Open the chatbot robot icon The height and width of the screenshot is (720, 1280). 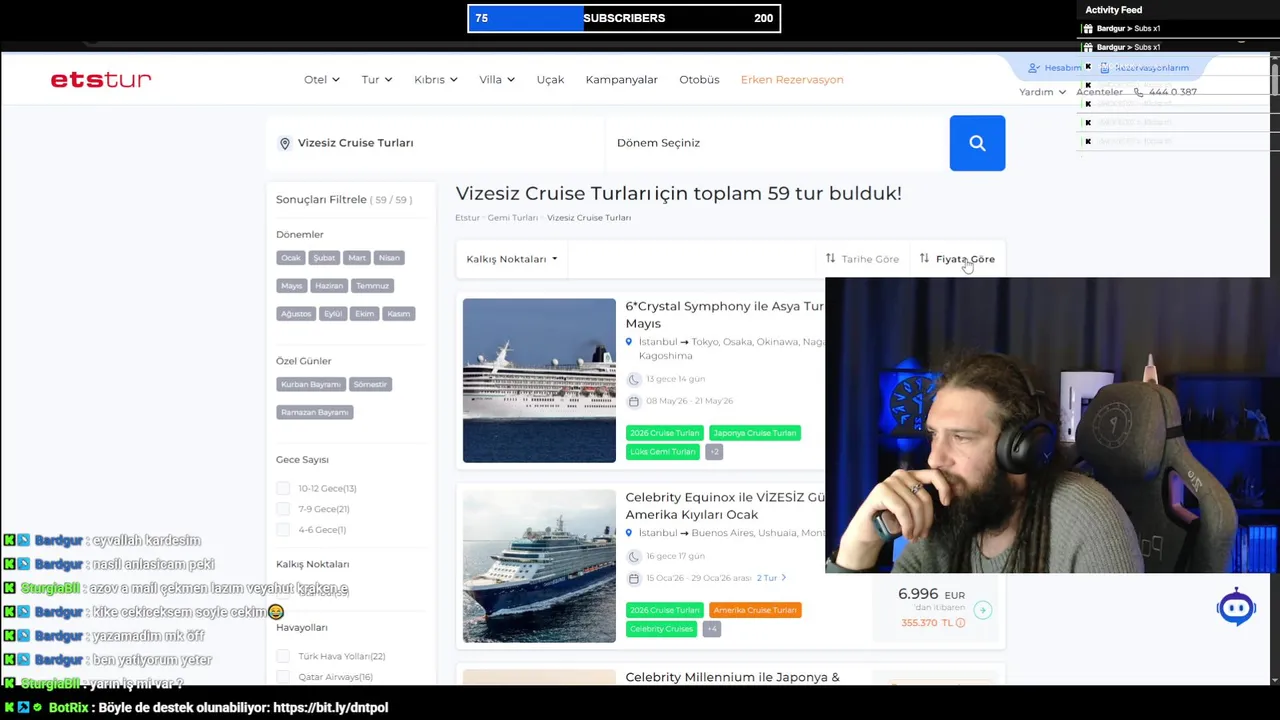[1237, 607]
